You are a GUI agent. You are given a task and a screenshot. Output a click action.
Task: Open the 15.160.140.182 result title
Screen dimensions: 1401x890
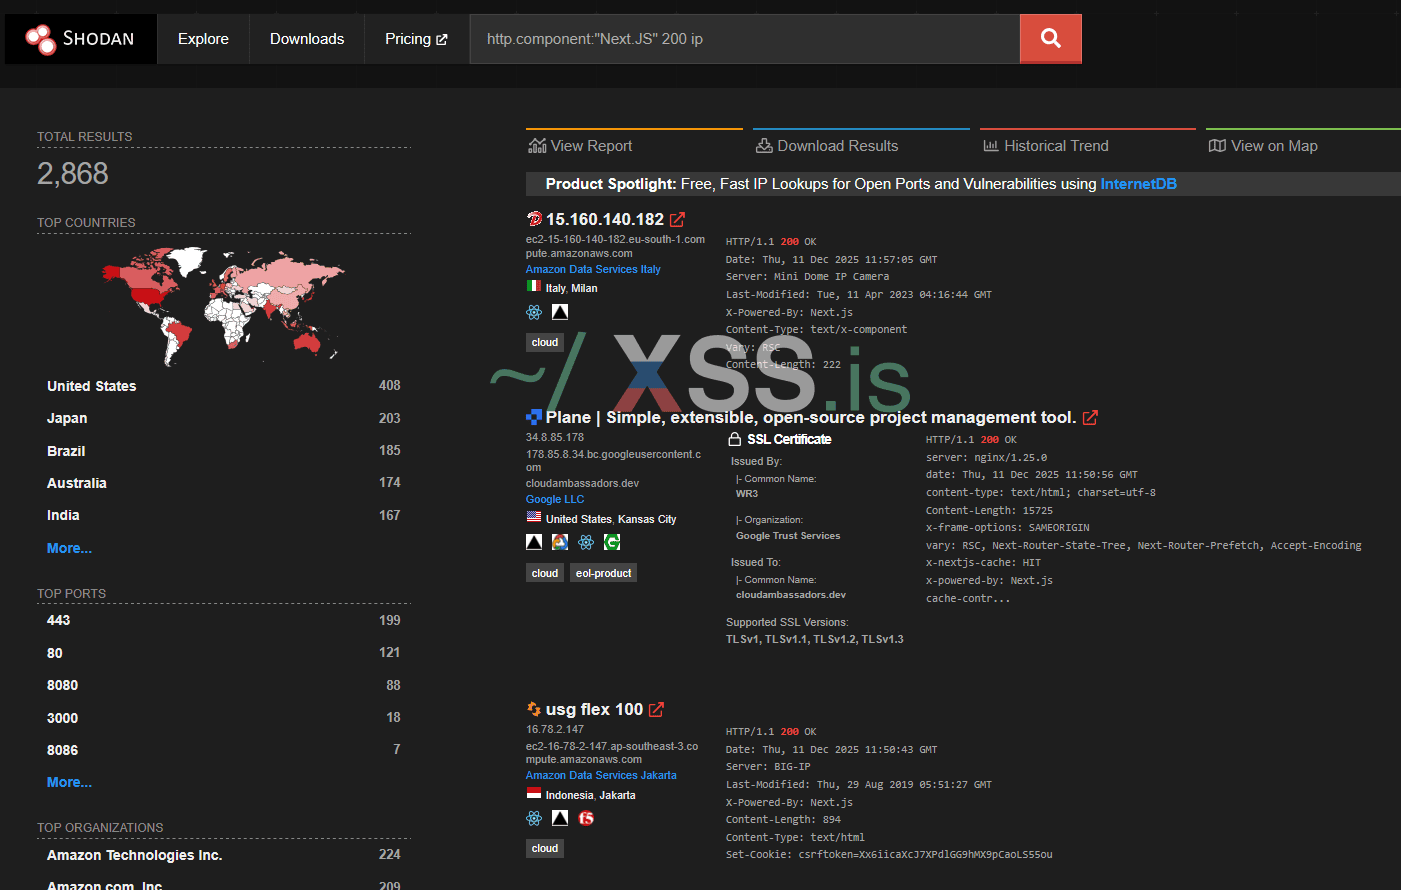tap(605, 219)
